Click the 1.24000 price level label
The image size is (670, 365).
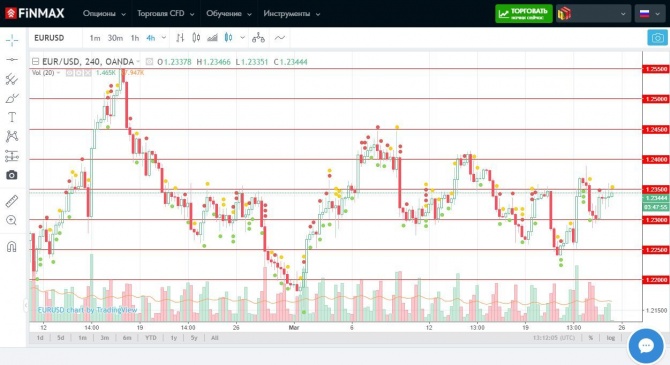[655, 159]
